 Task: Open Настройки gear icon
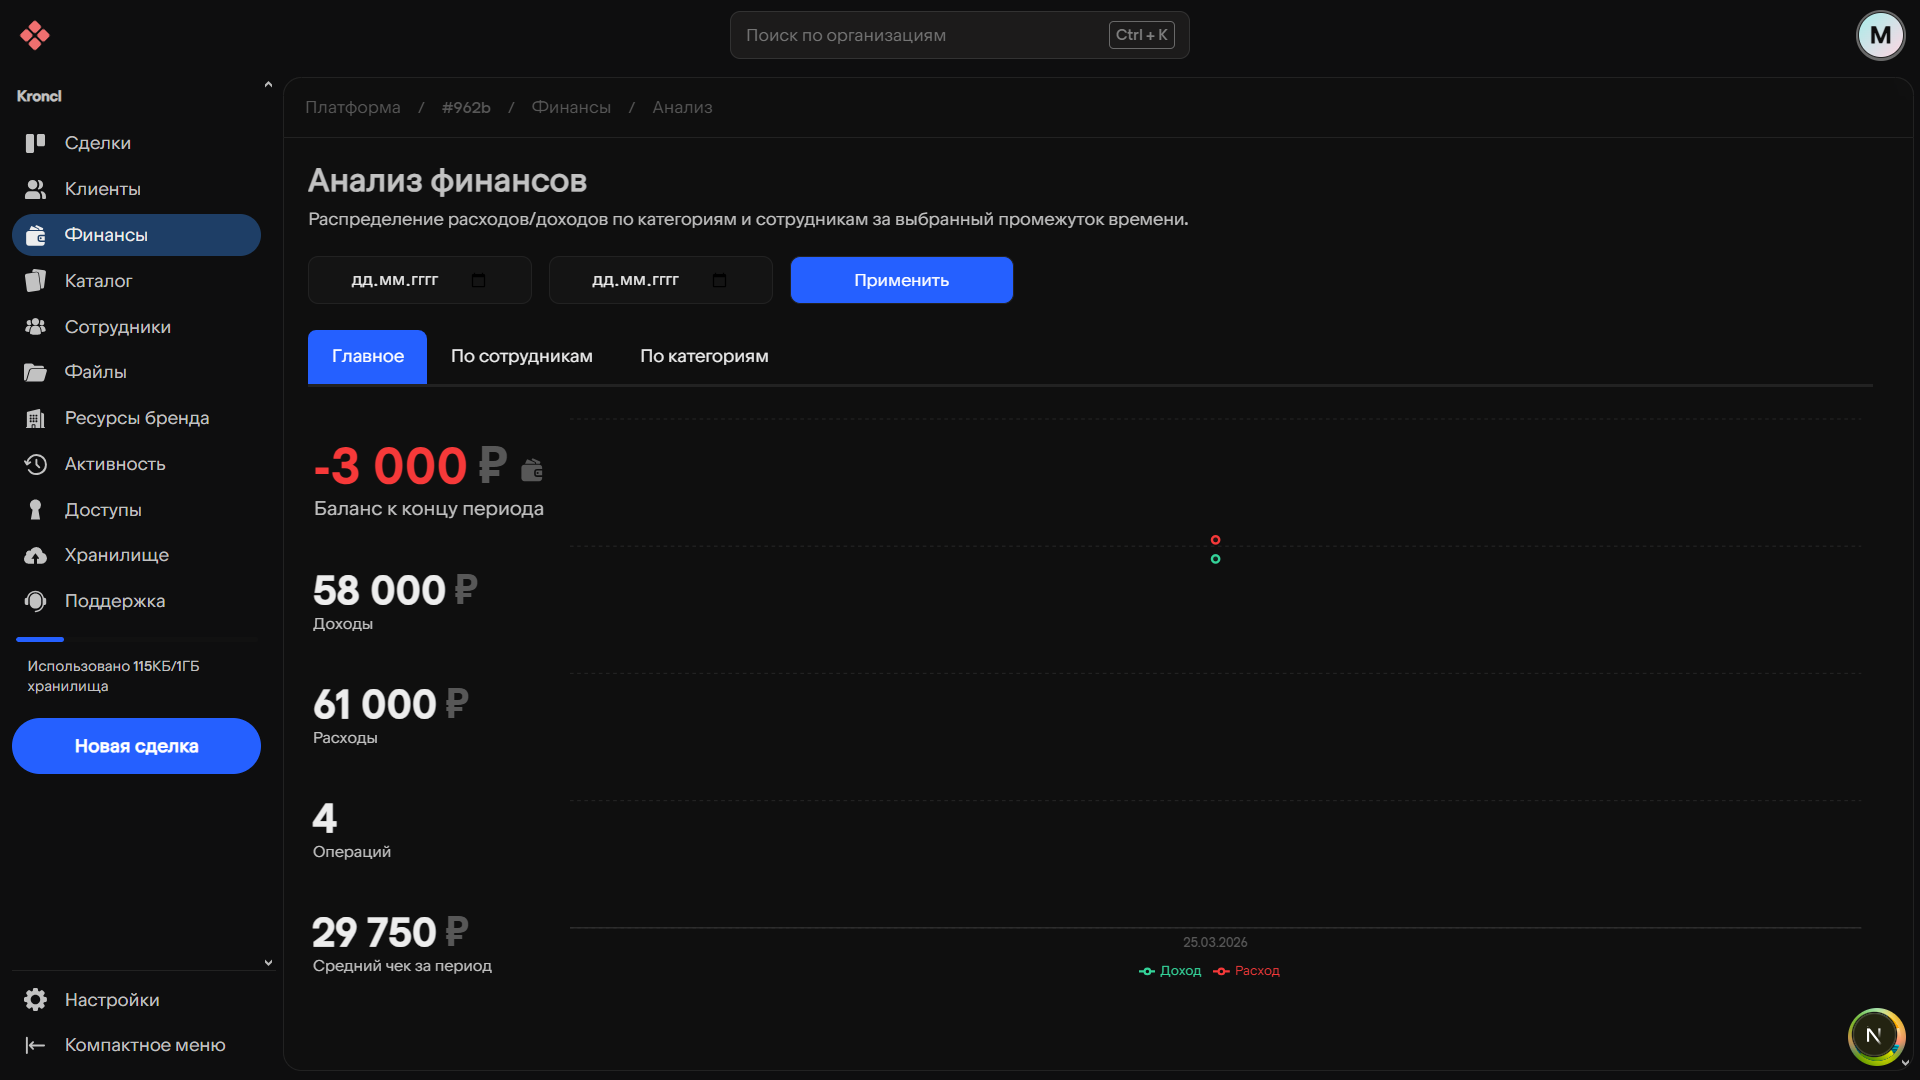pyautogui.click(x=35, y=1000)
